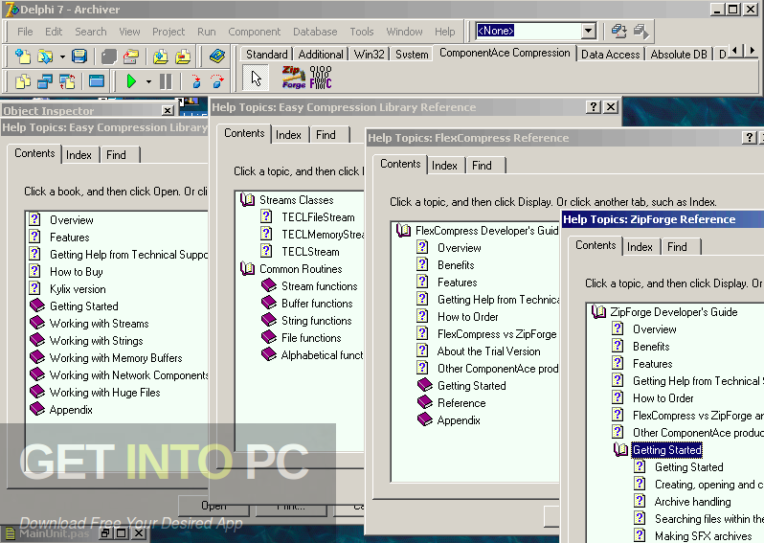The height and width of the screenshot is (543, 764).
Task: Open the Tools menu
Action: [362, 32]
